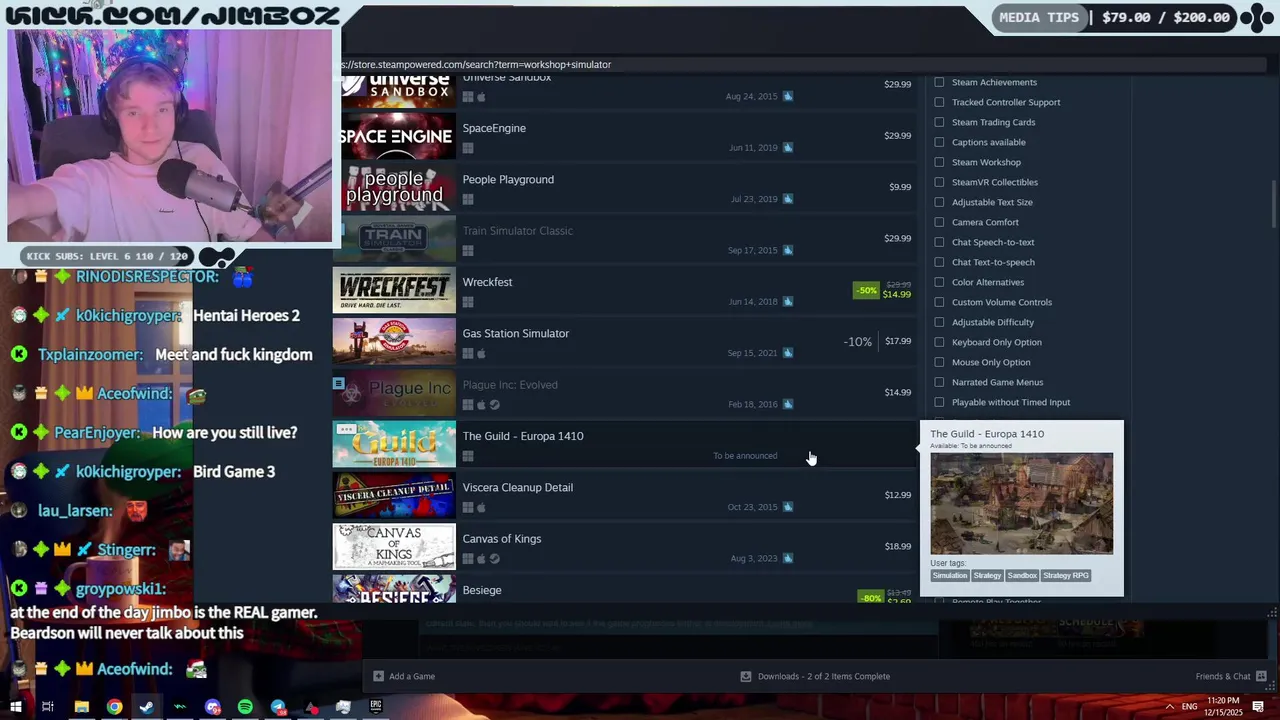Viewport: 1280px width, 720px height.
Task: Check Adjustable Text Size filter
Action: point(939,202)
